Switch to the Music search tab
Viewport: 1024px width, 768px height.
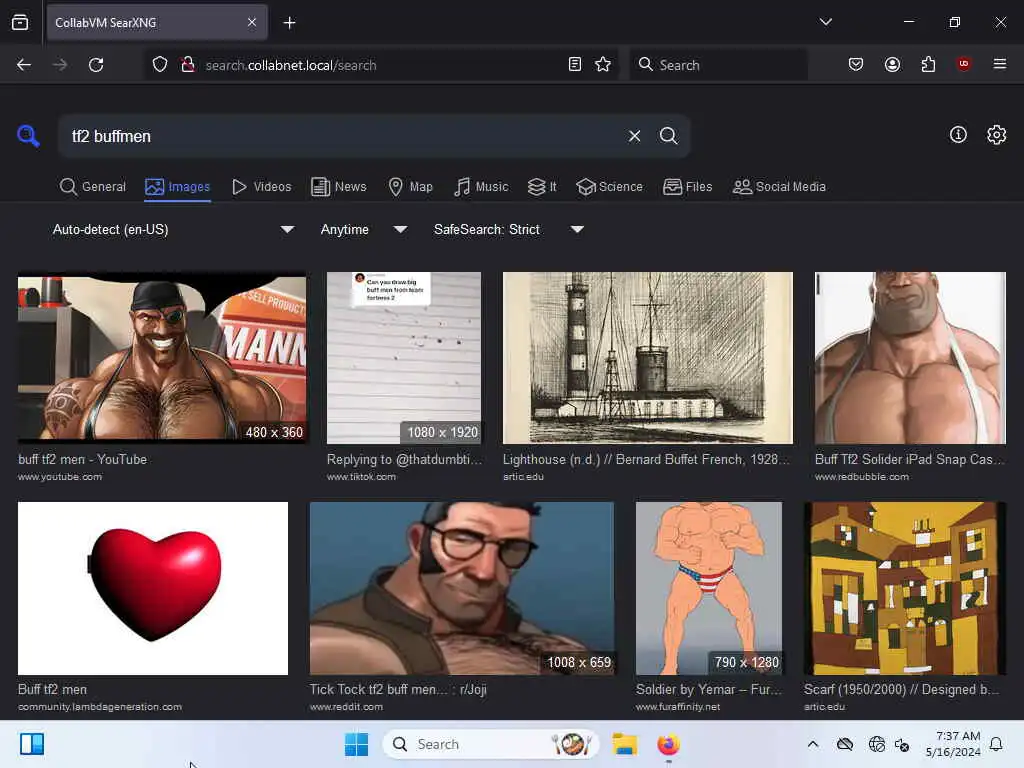(x=481, y=187)
